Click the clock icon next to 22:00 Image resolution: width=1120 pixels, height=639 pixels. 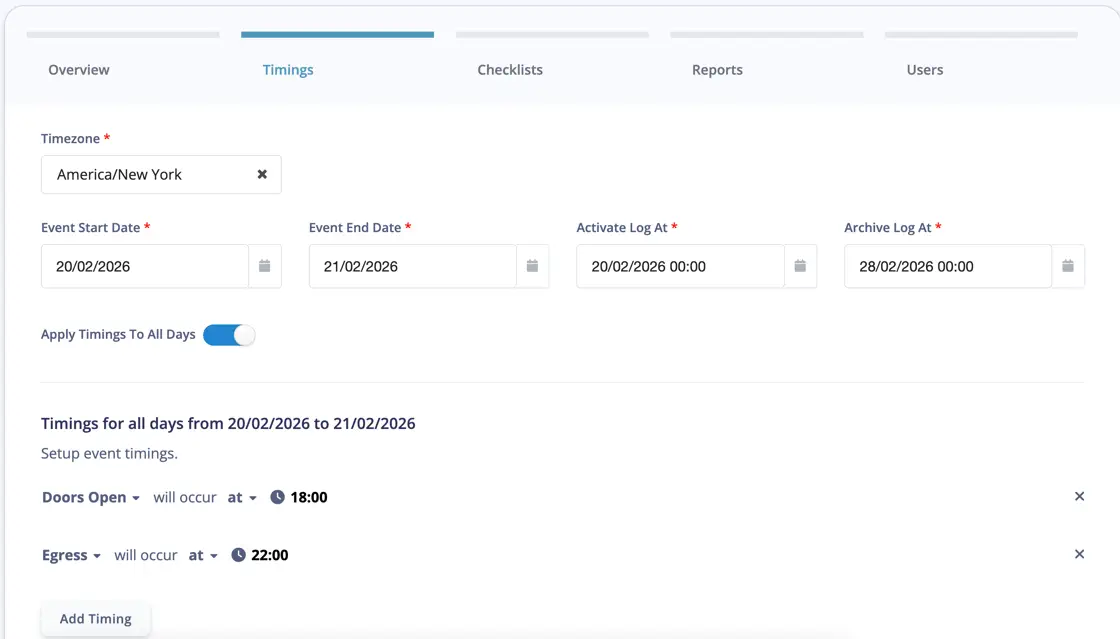tap(237, 554)
